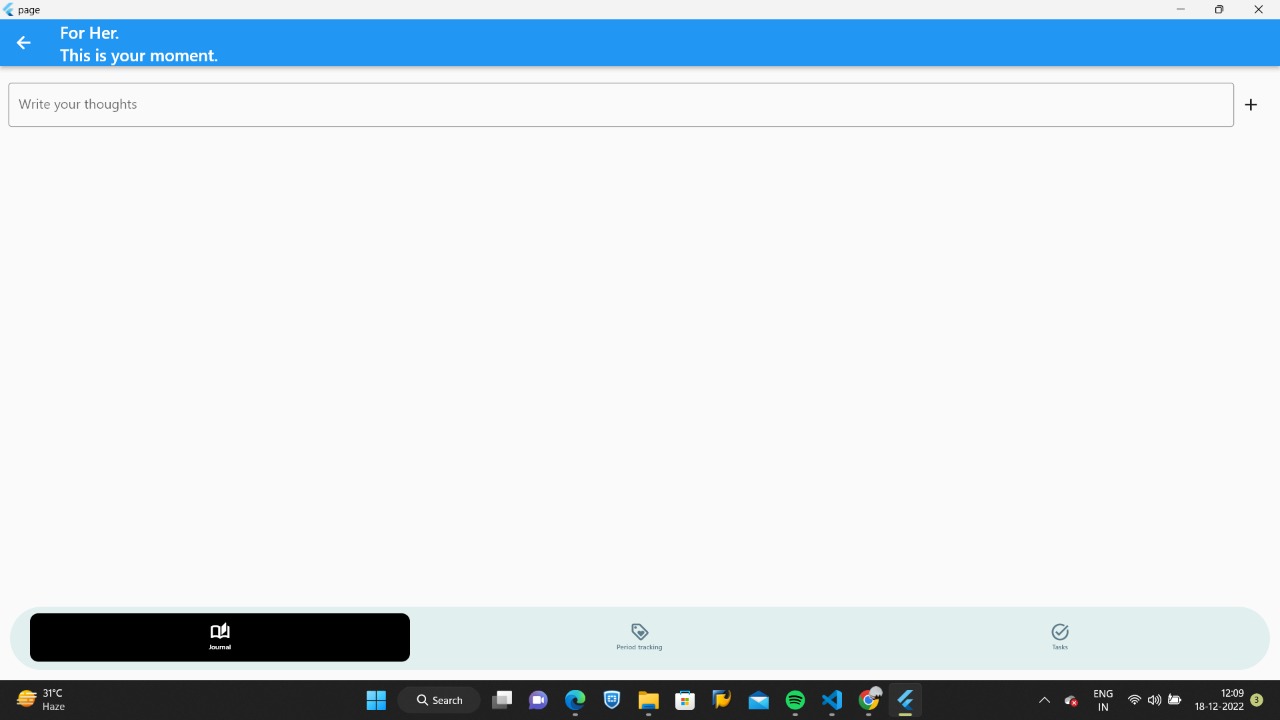This screenshot has height=720, width=1280.
Task: Open the Brave browser from the taskbar
Action: click(x=611, y=700)
